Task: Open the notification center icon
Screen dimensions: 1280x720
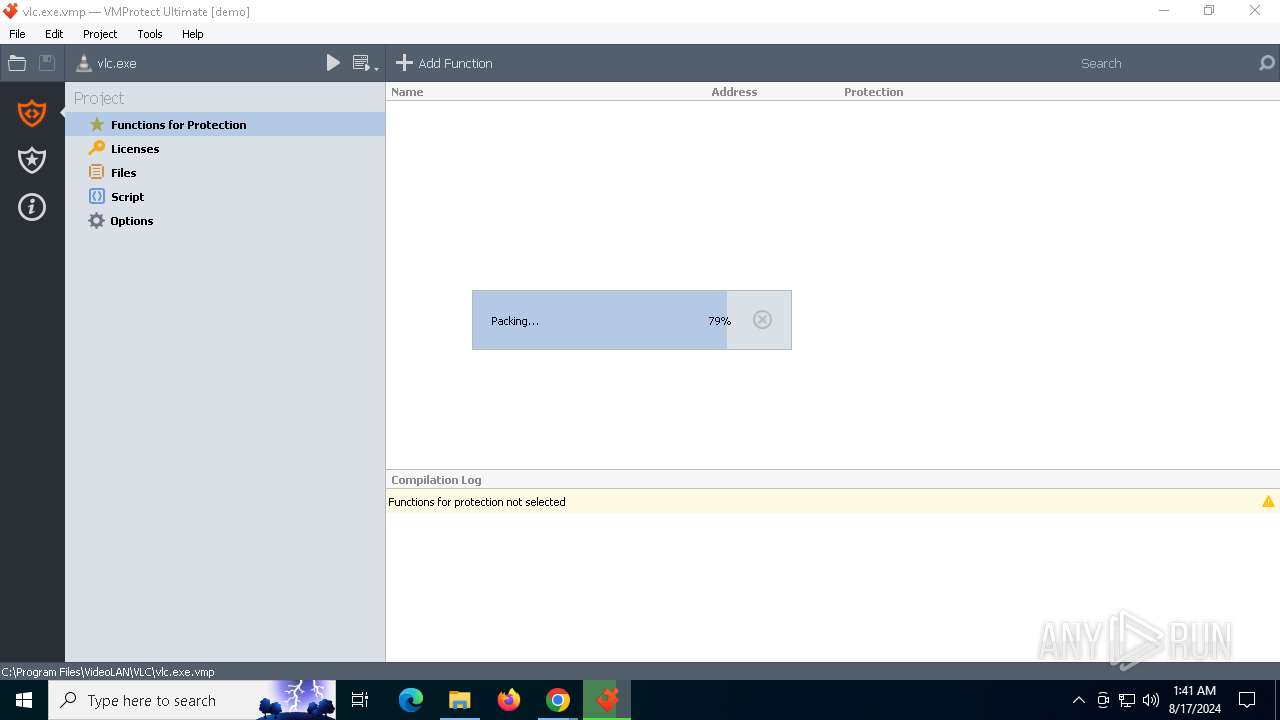Action: pyautogui.click(x=1247, y=700)
